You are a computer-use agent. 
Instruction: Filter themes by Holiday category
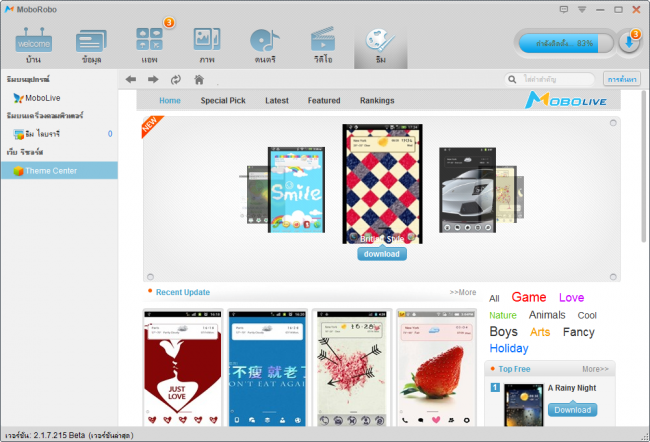[509, 348]
